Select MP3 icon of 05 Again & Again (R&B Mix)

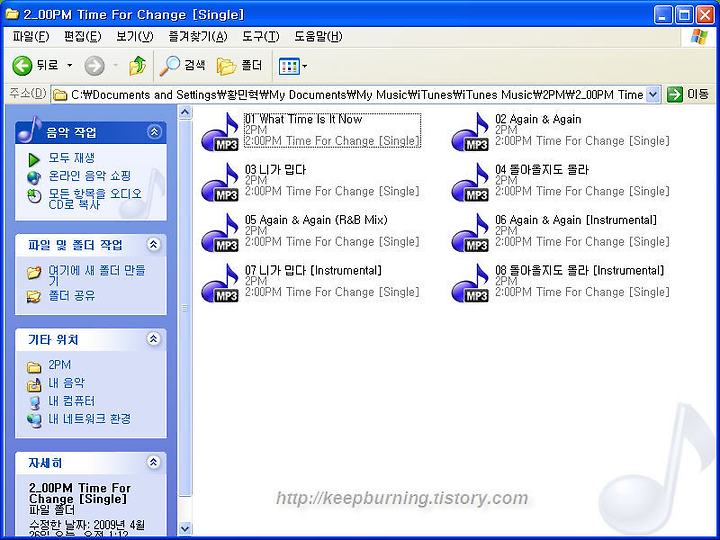(x=220, y=233)
